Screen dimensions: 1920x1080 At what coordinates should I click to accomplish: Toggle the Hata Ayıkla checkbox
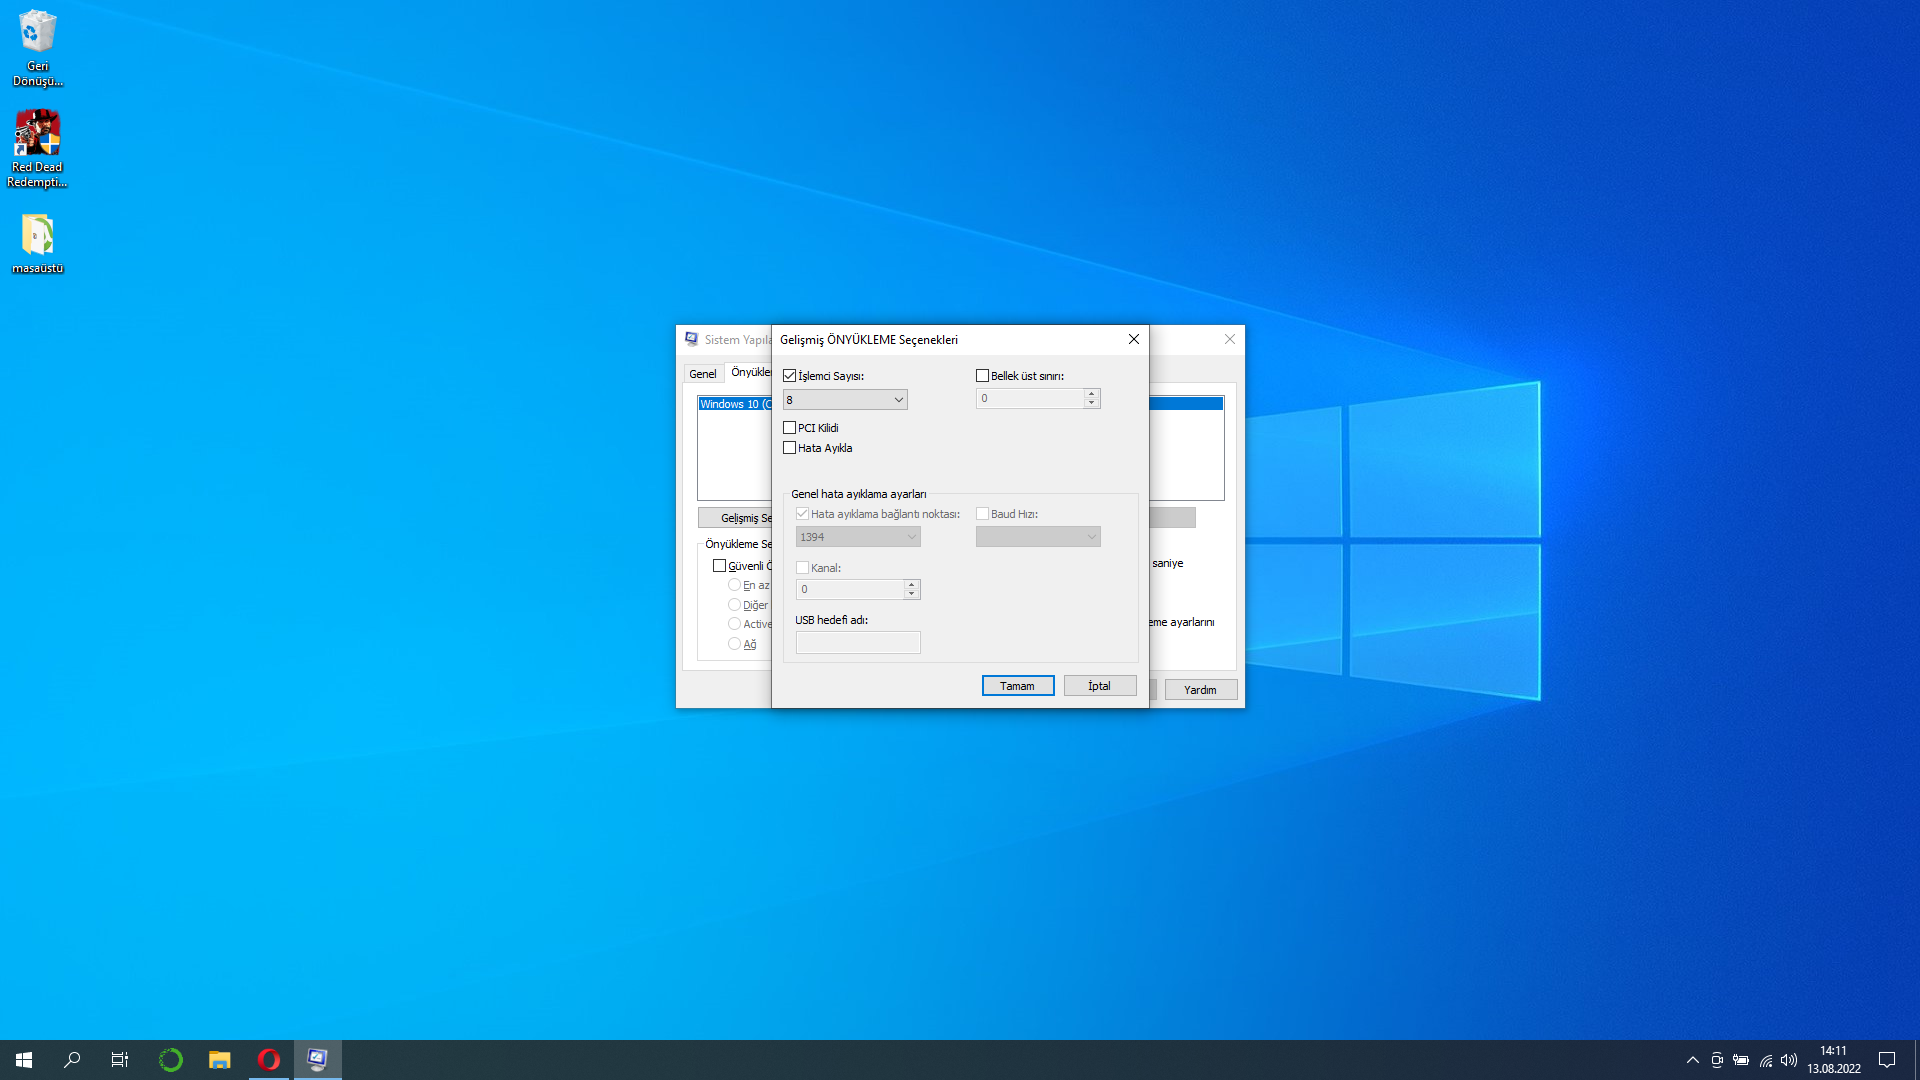pyautogui.click(x=790, y=448)
